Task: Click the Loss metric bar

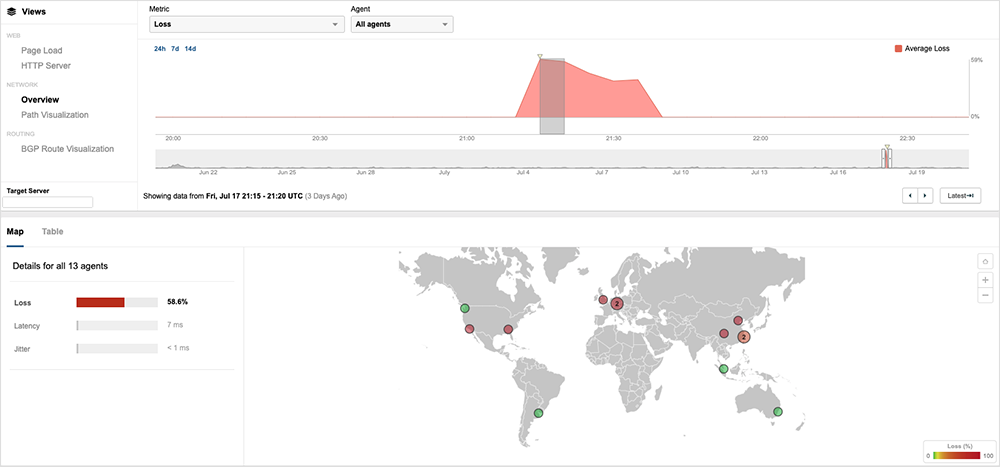Action: click(117, 301)
